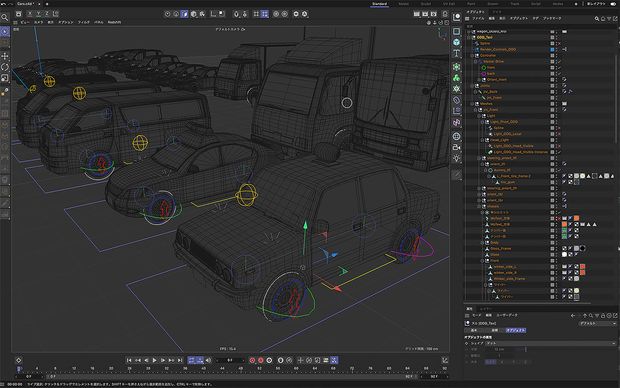Select the Rotate tool in left palette

point(5,67)
